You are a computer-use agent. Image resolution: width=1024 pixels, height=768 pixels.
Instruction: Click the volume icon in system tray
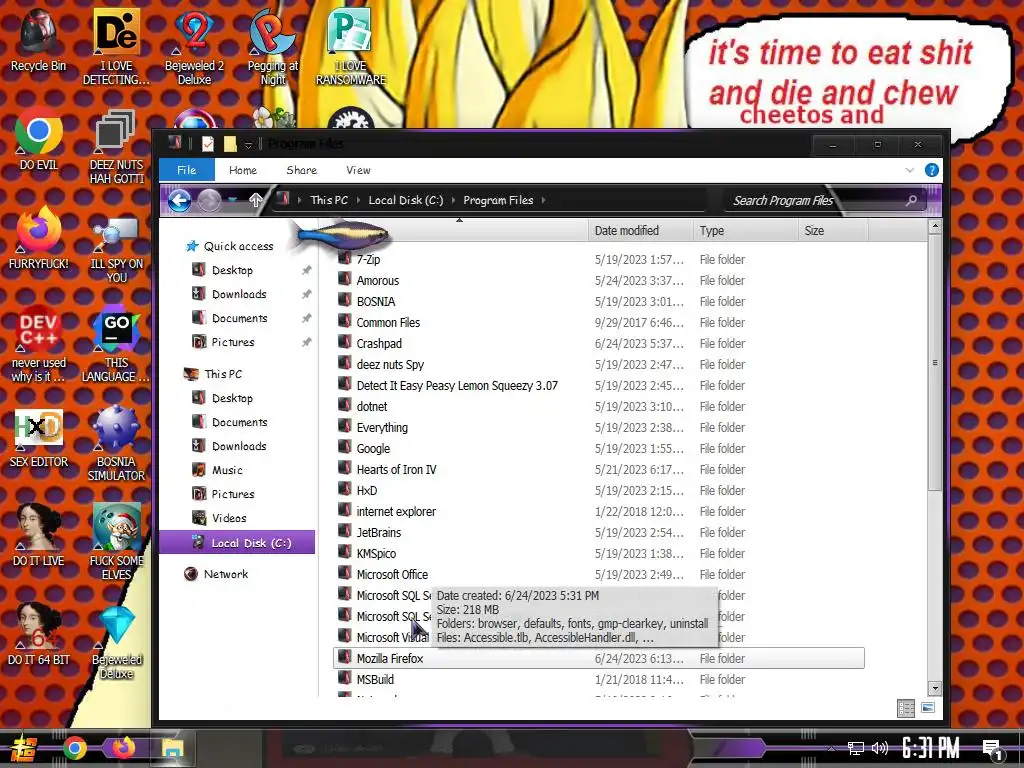(x=880, y=748)
